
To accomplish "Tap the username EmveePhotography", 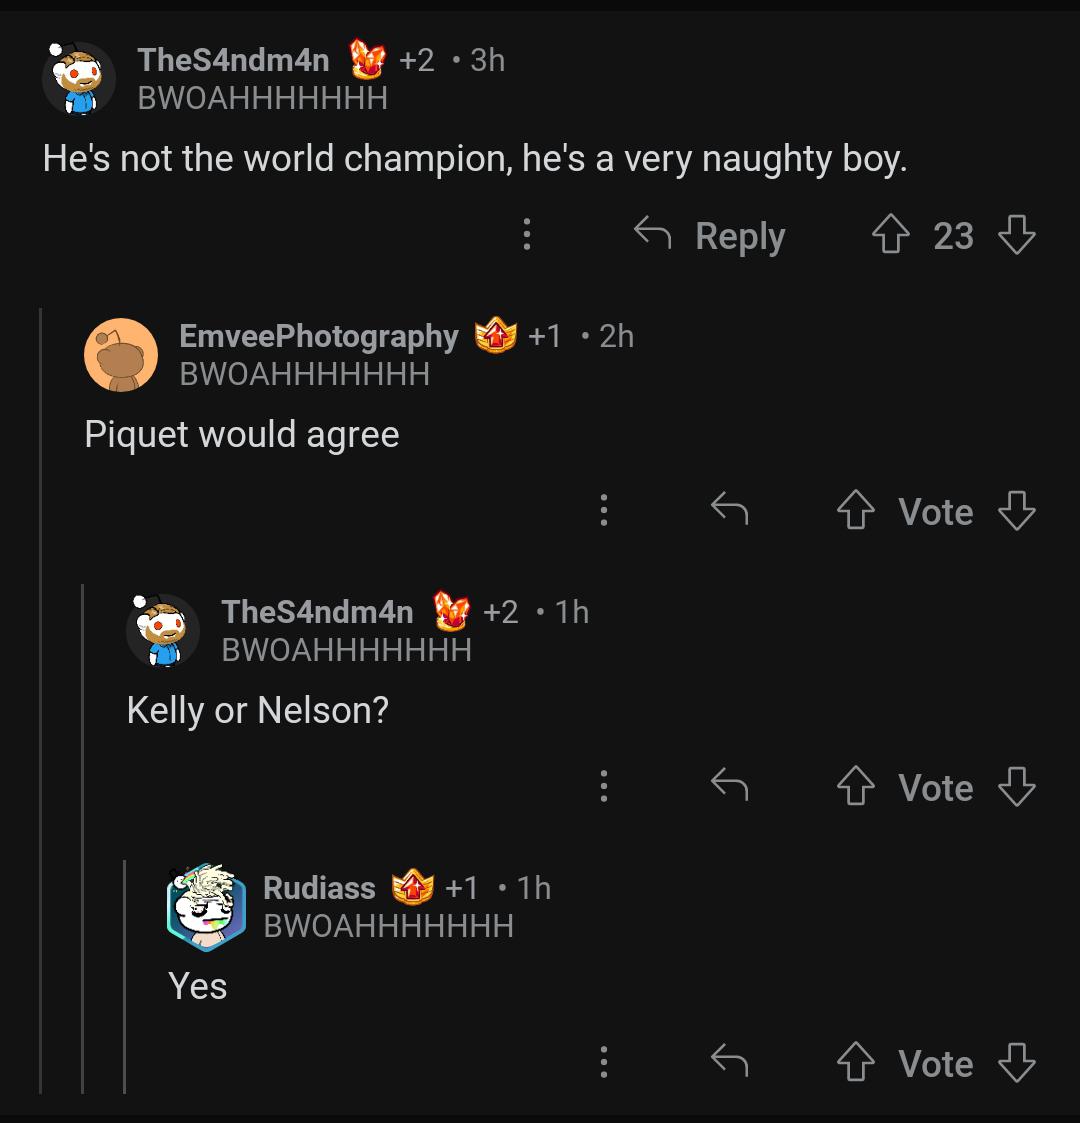I will click(317, 336).
